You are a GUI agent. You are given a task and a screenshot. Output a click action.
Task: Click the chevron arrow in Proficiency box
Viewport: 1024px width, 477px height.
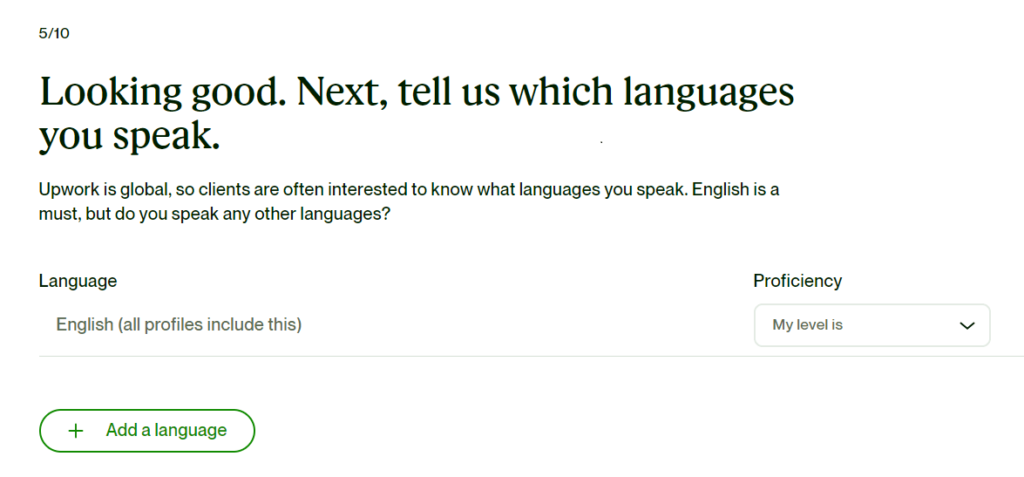point(967,325)
